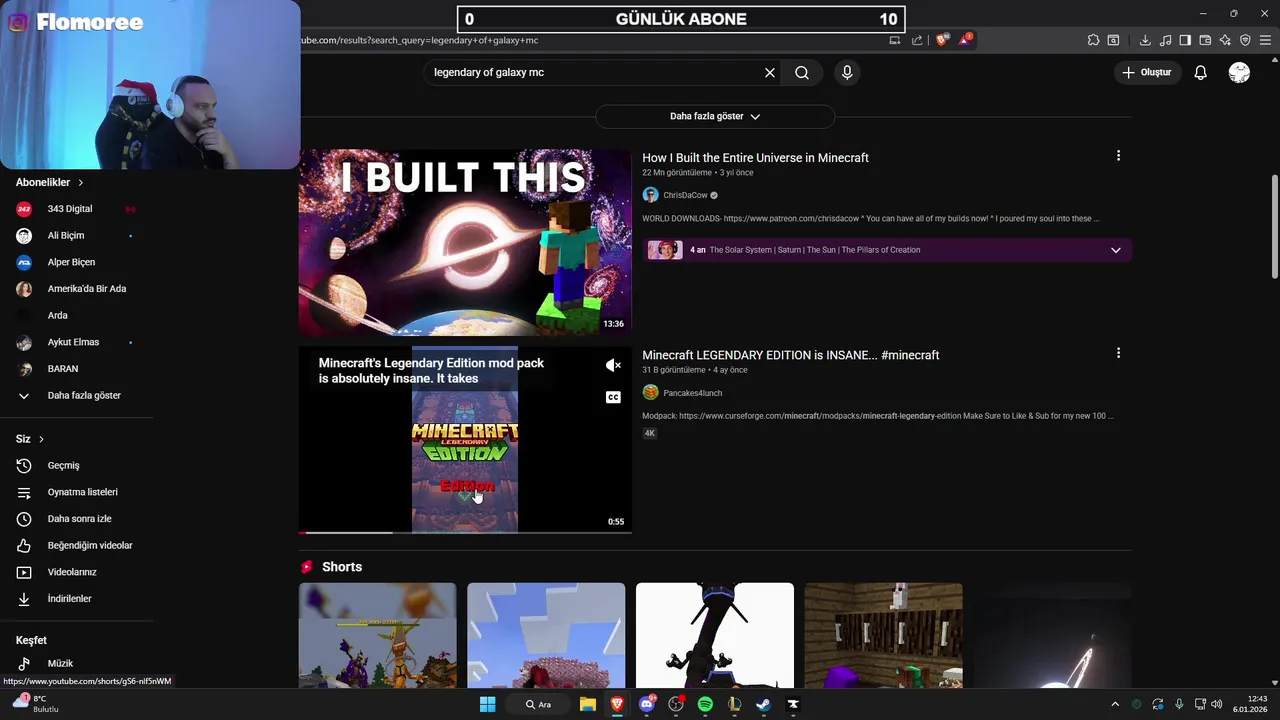
Task: Open Oynatma listeleri playlists
Action: pyautogui.click(x=77, y=492)
